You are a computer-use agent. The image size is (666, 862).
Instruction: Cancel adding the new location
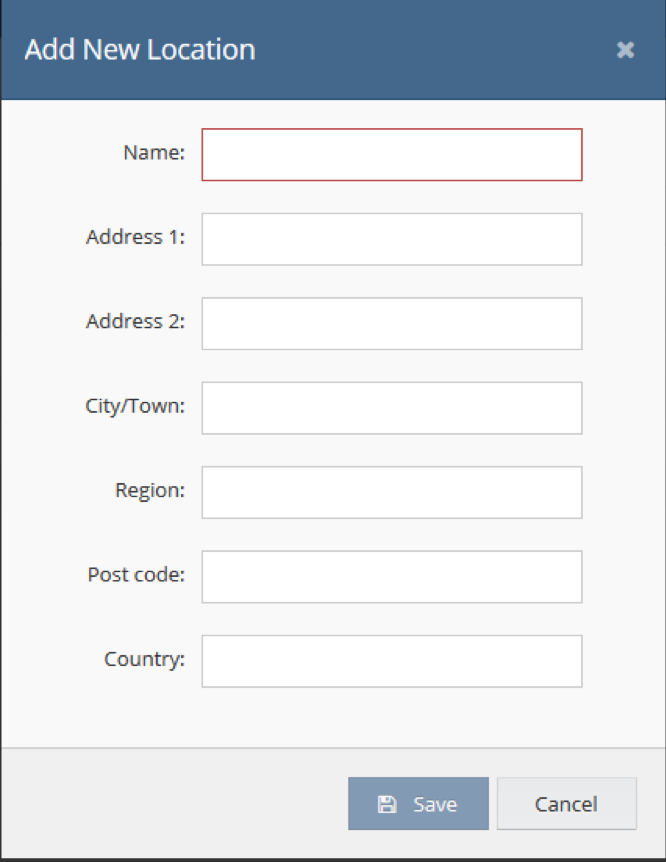click(x=566, y=804)
